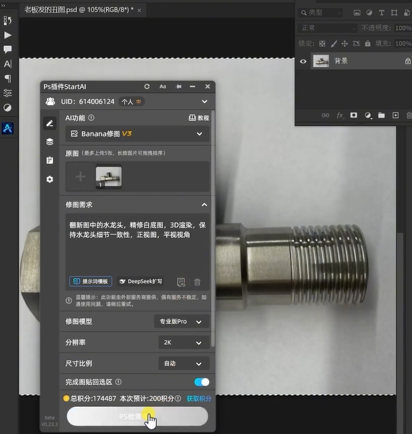Toggle lock transparent pixels icon
Viewport: 412px width, 434px height.
(322, 44)
